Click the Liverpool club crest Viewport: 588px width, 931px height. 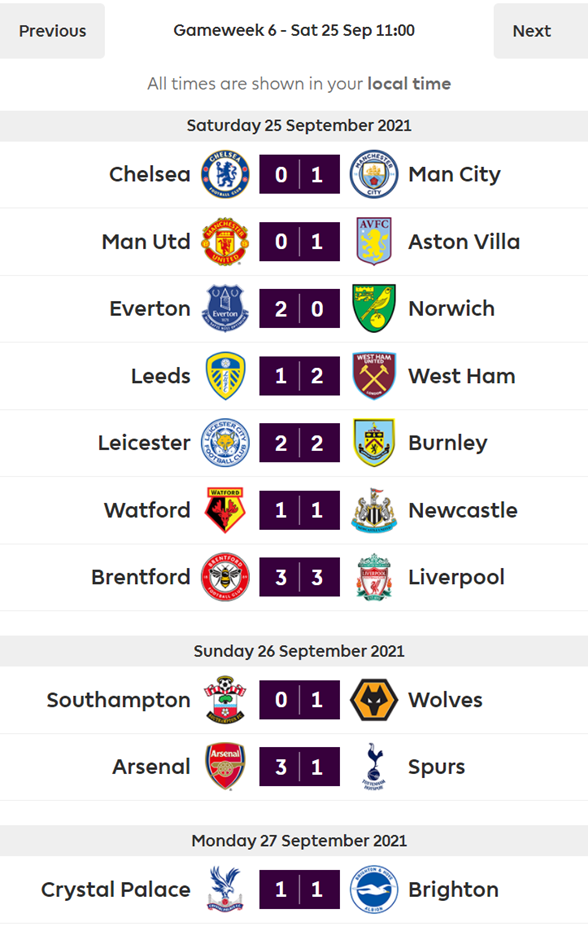[374, 577]
